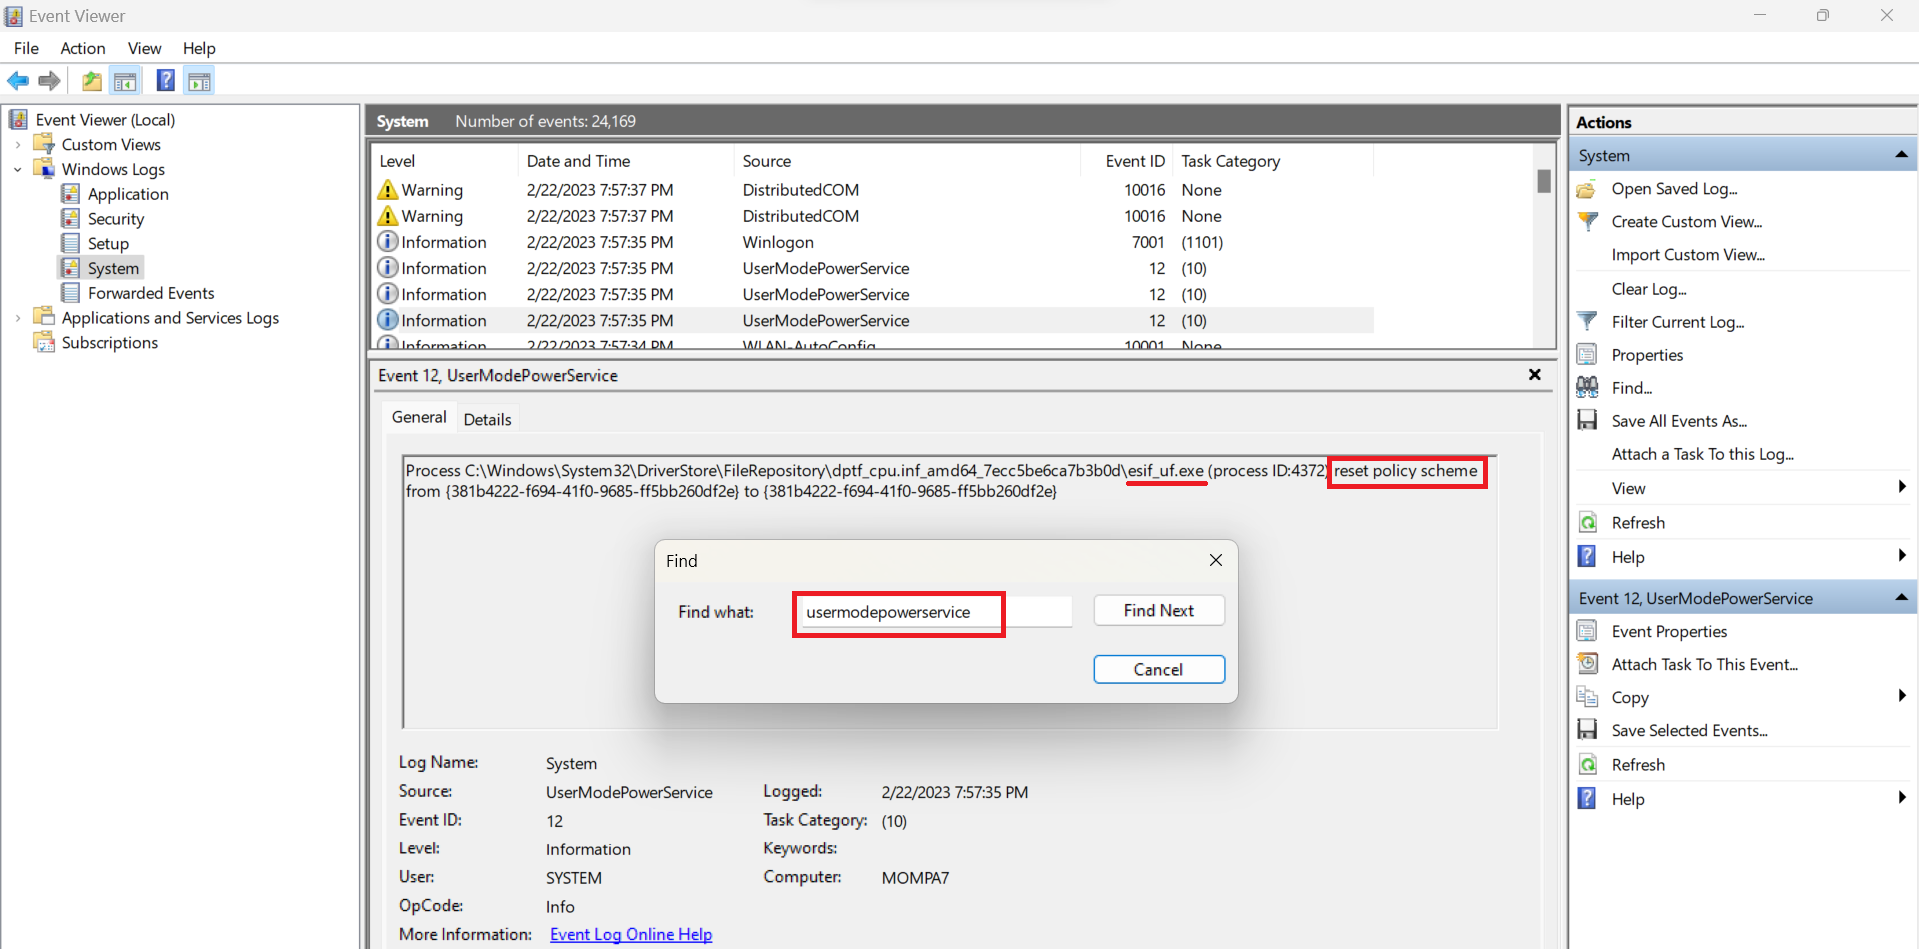Click the Level column header
The width and height of the screenshot is (1919, 949).
point(445,161)
